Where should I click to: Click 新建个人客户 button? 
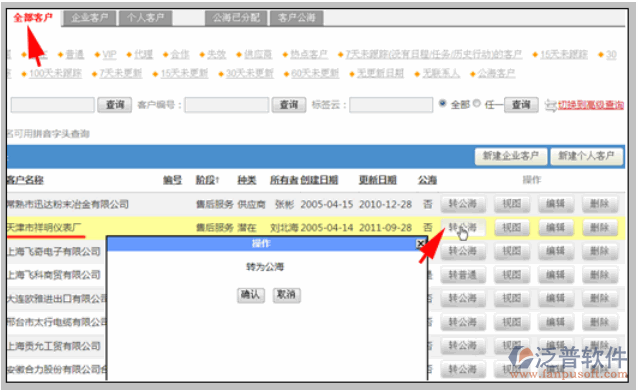tap(586, 156)
